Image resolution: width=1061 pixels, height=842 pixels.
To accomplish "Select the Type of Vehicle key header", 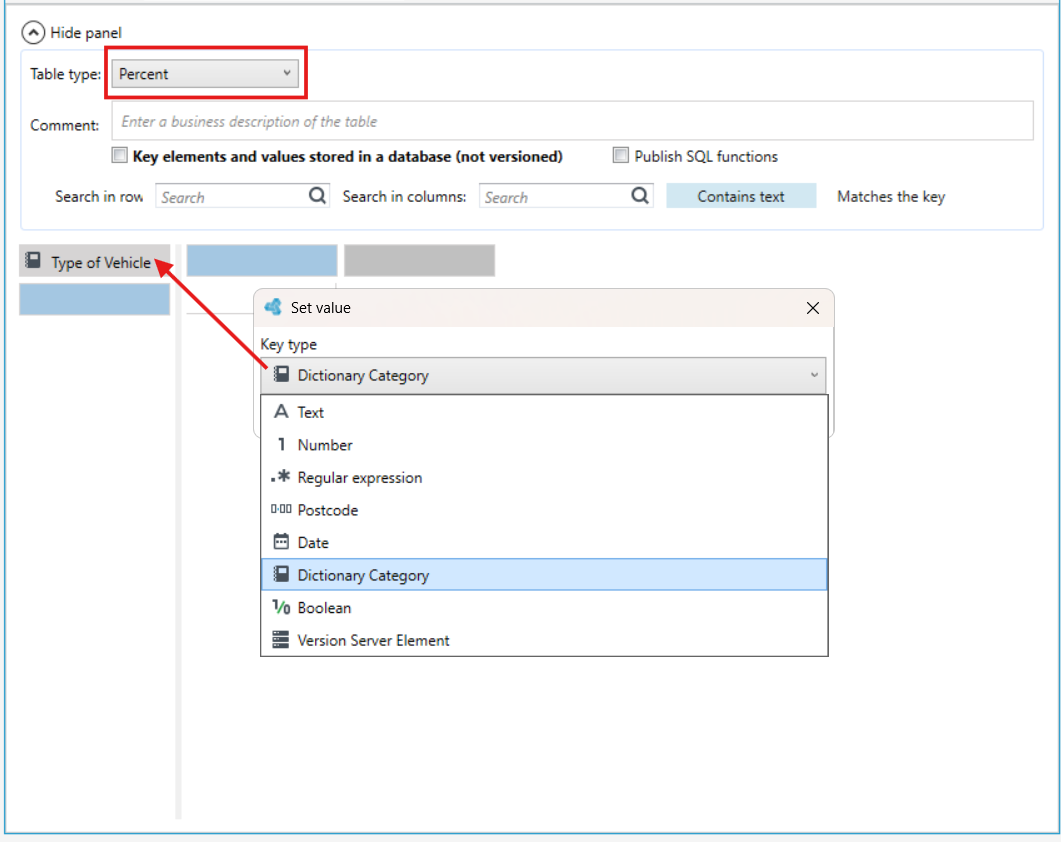I will [x=95, y=261].
